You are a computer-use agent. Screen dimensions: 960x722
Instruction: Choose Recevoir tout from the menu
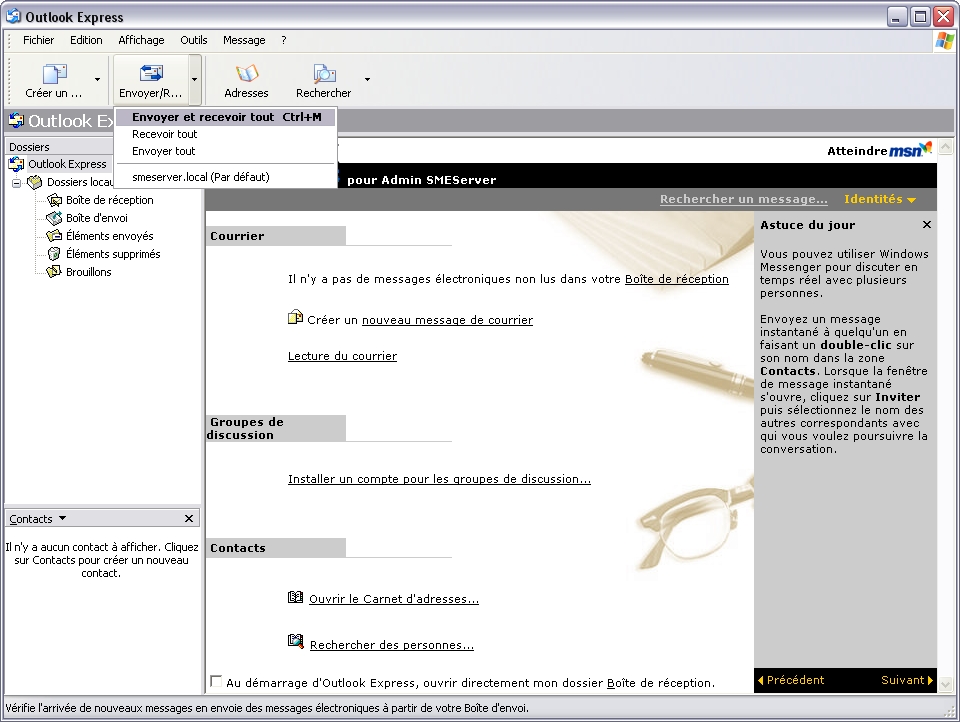(x=225, y=134)
